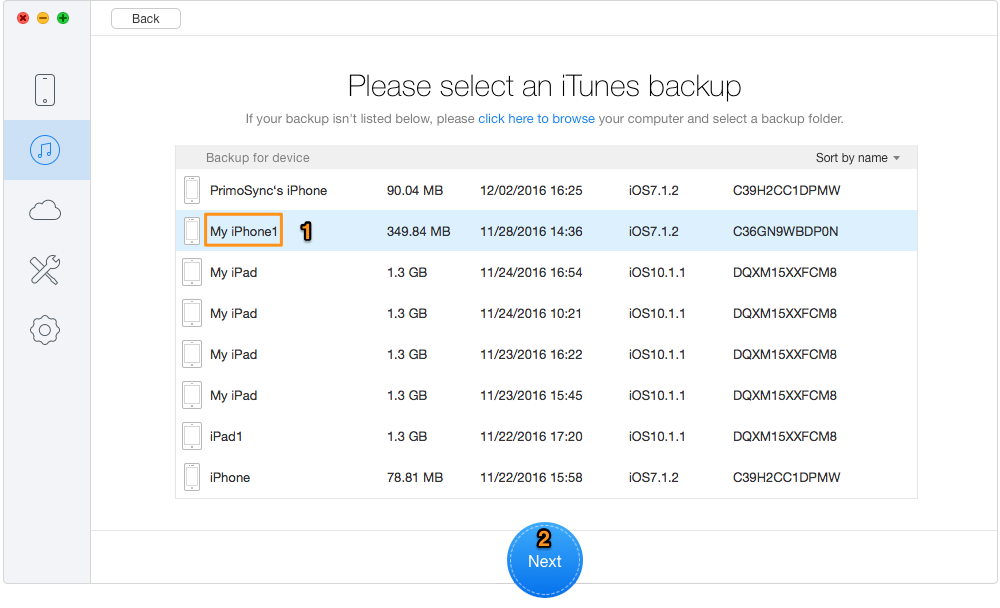Screen dimensions: 1000x608
Task: Click the iPad icon on the 11/23/2016 15:45 row
Action: [x=192, y=395]
